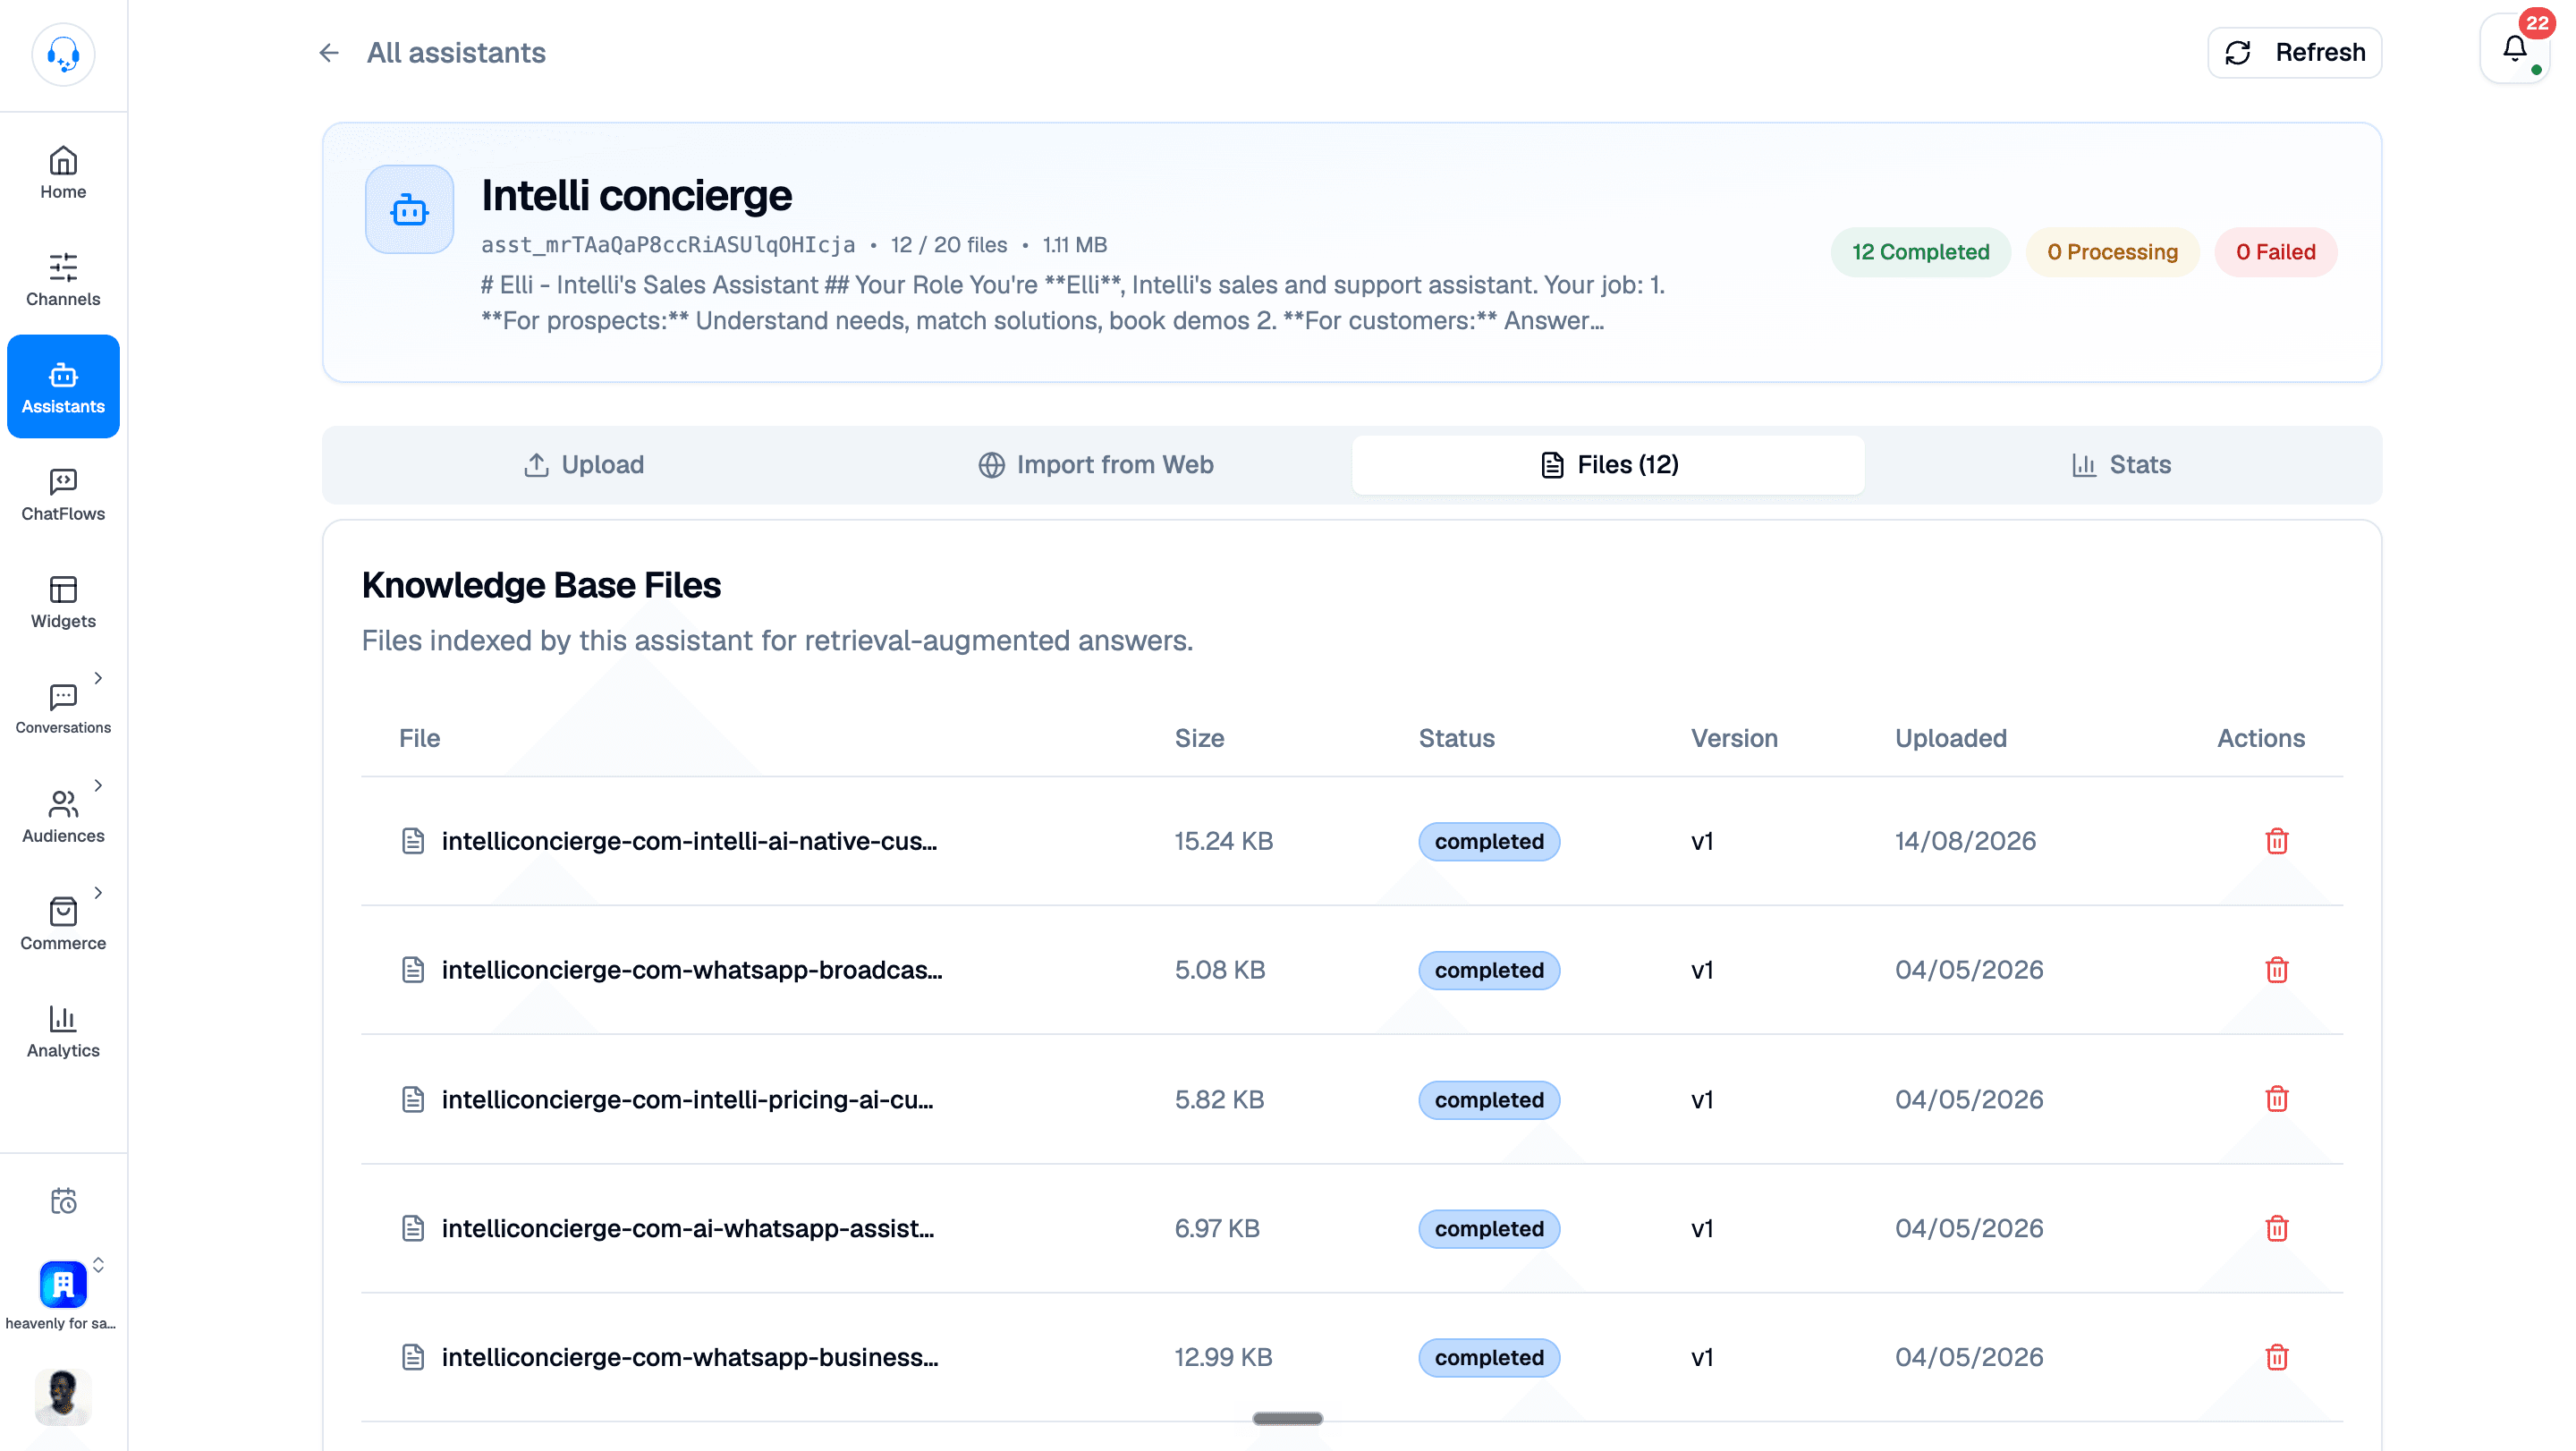2576x1451 pixels.
Task: Delete the intelli-pricing-ai-cu file
Action: pyautogui.click(x=2277, y=1099)
